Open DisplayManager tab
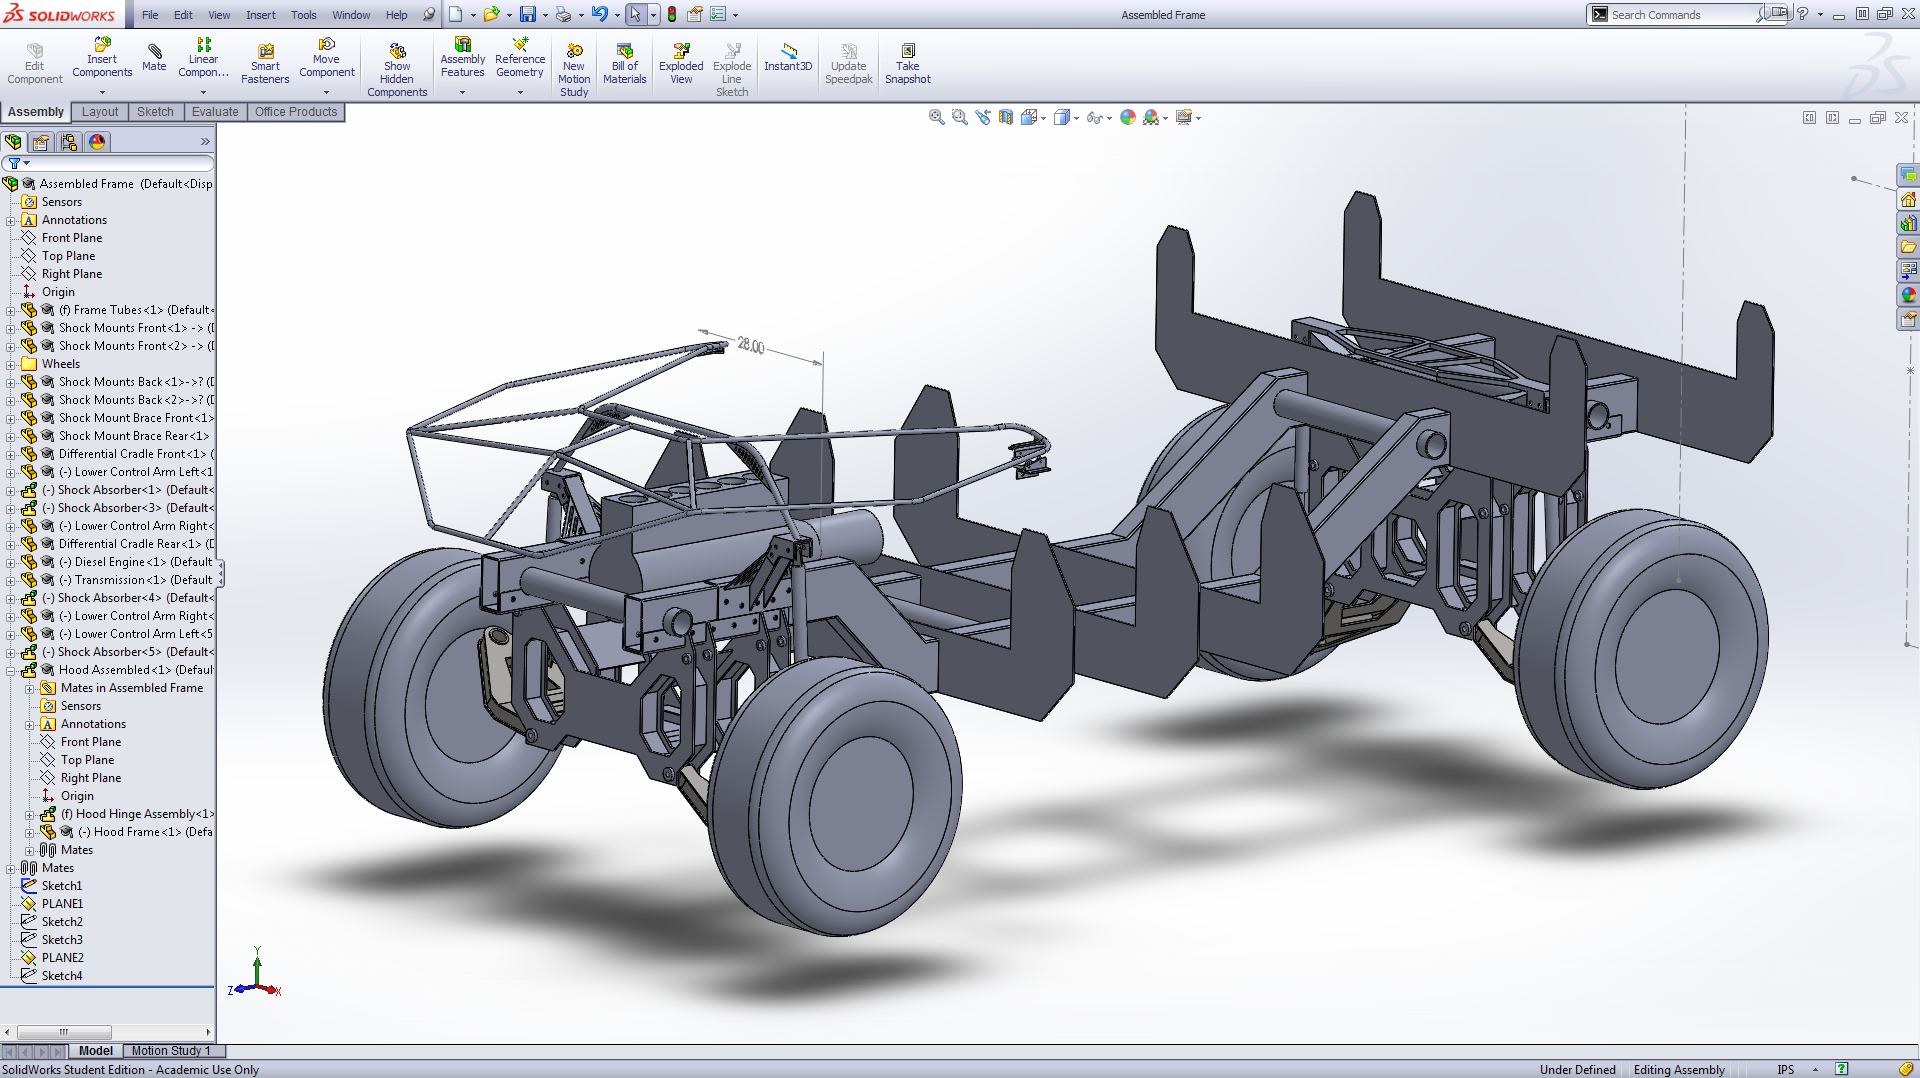 97,142
